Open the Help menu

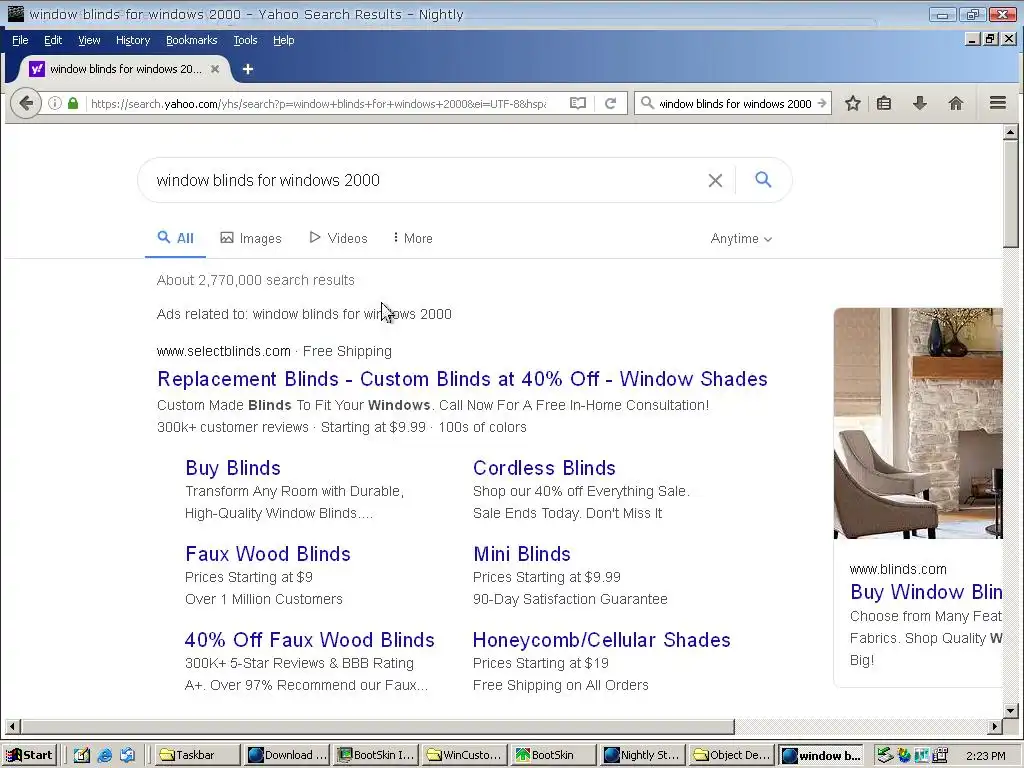(283, 40)
